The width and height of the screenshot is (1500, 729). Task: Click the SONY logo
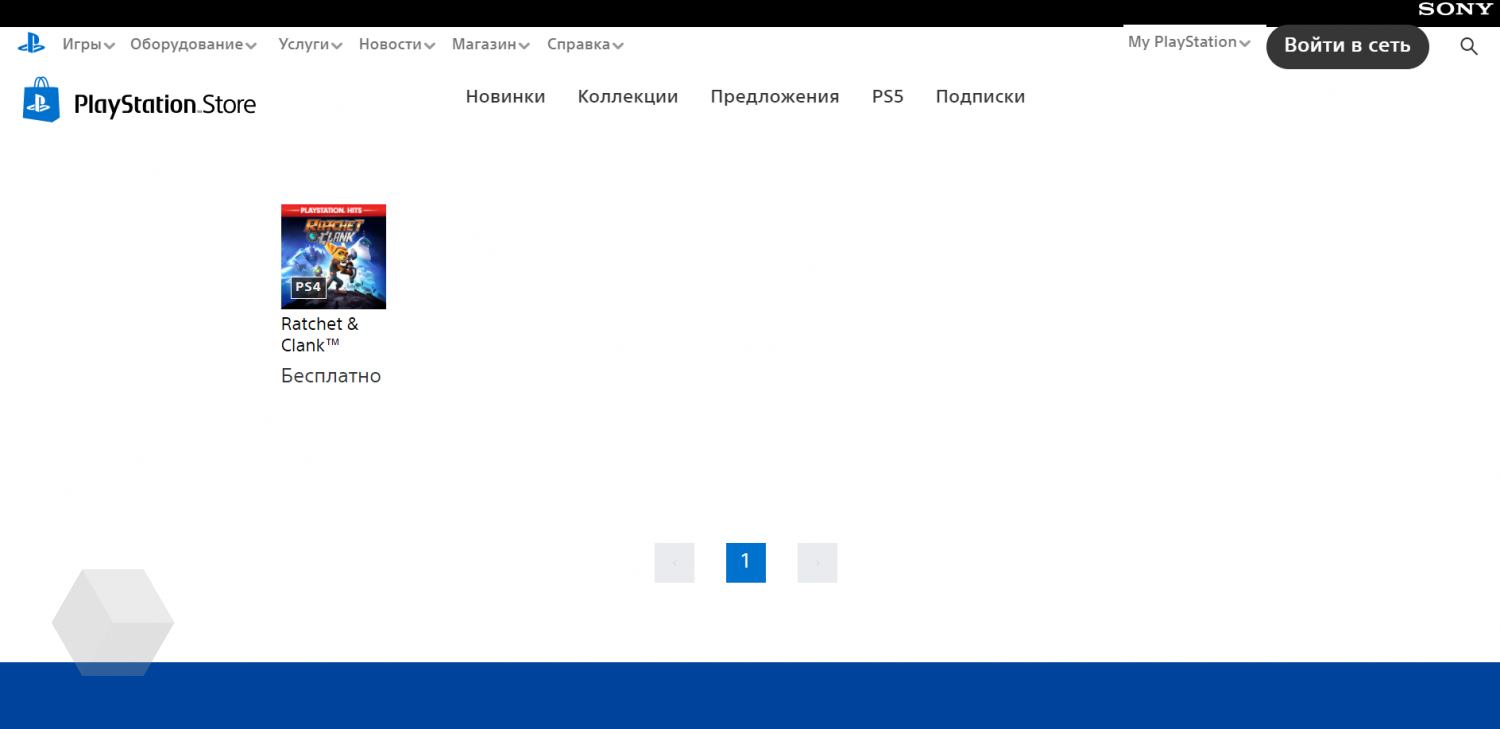coord(1455,9)
